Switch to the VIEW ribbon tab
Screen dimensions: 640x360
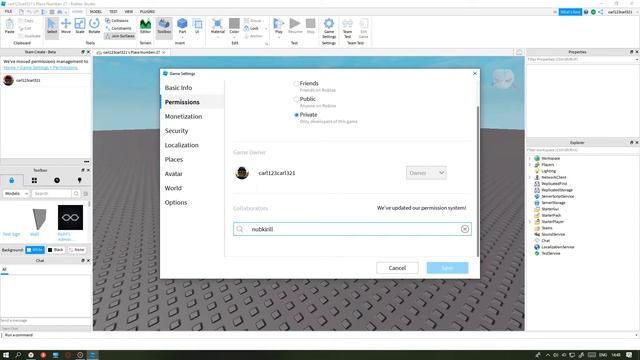(x=129, y=11)
